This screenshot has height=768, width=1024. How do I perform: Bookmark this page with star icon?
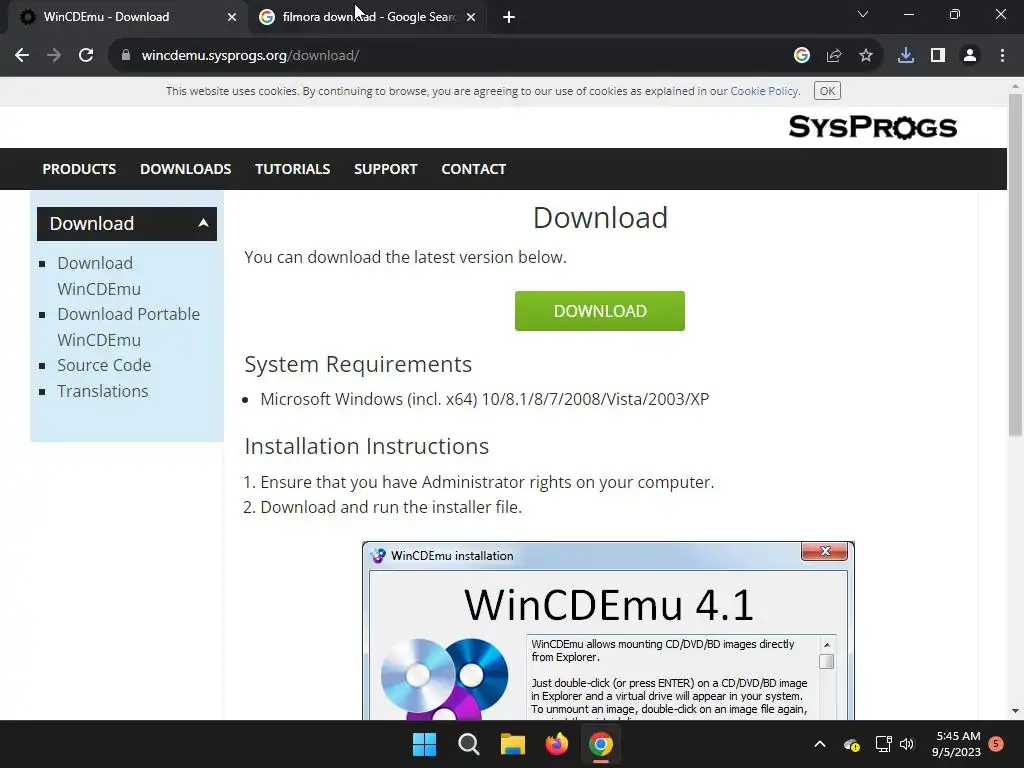click(866, 56)
